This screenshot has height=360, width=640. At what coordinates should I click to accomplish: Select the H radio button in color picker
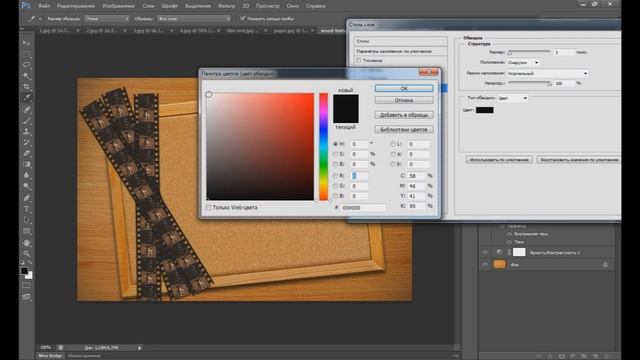pos(336,144)
